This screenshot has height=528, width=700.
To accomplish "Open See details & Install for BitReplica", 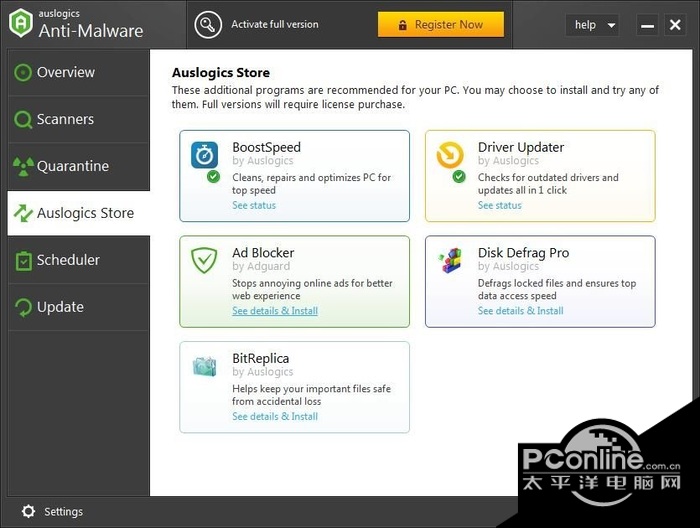I will [x=275, y=416].
